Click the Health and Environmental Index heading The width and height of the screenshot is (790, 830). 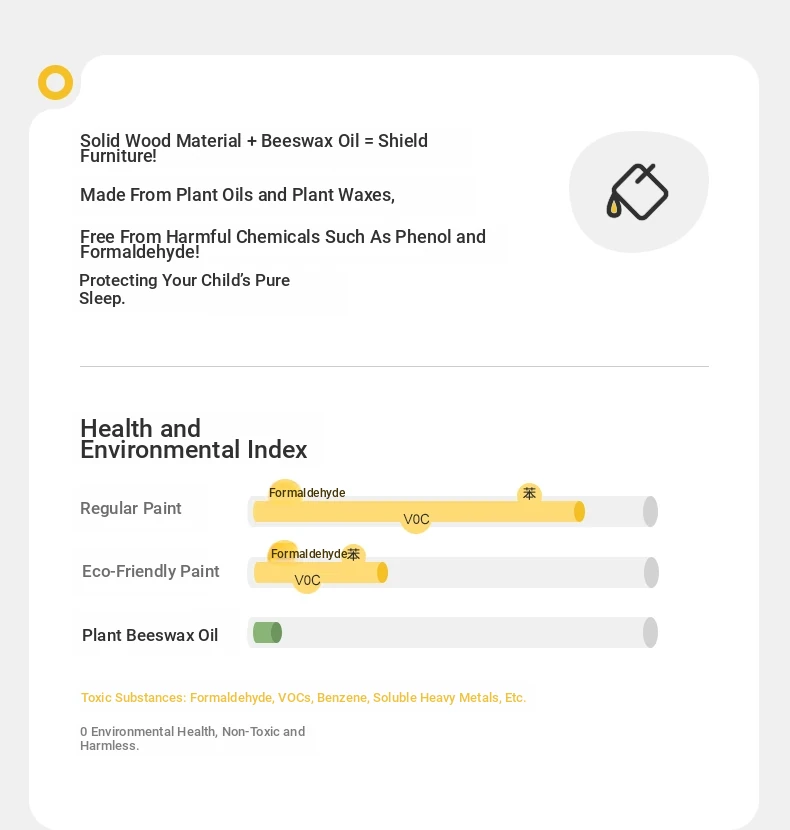(x=193, y=439)
